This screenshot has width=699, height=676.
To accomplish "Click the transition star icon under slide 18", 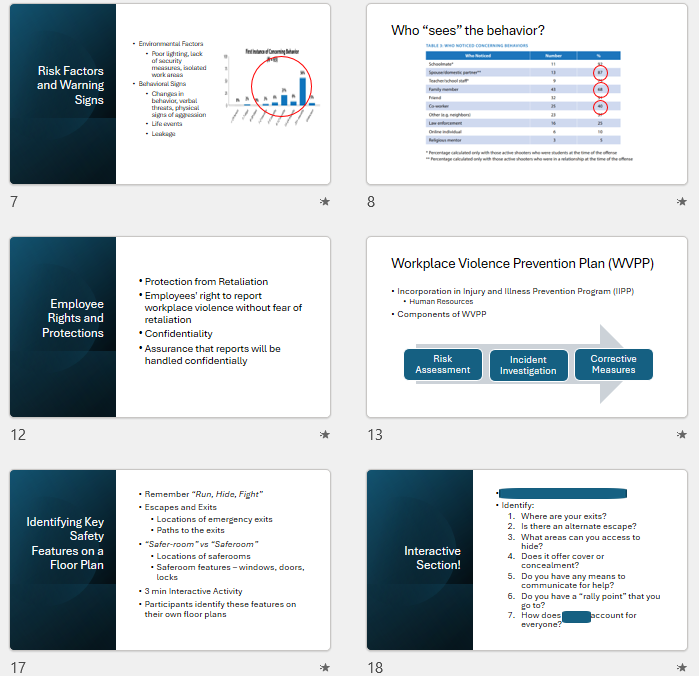I will click(681, 667).
